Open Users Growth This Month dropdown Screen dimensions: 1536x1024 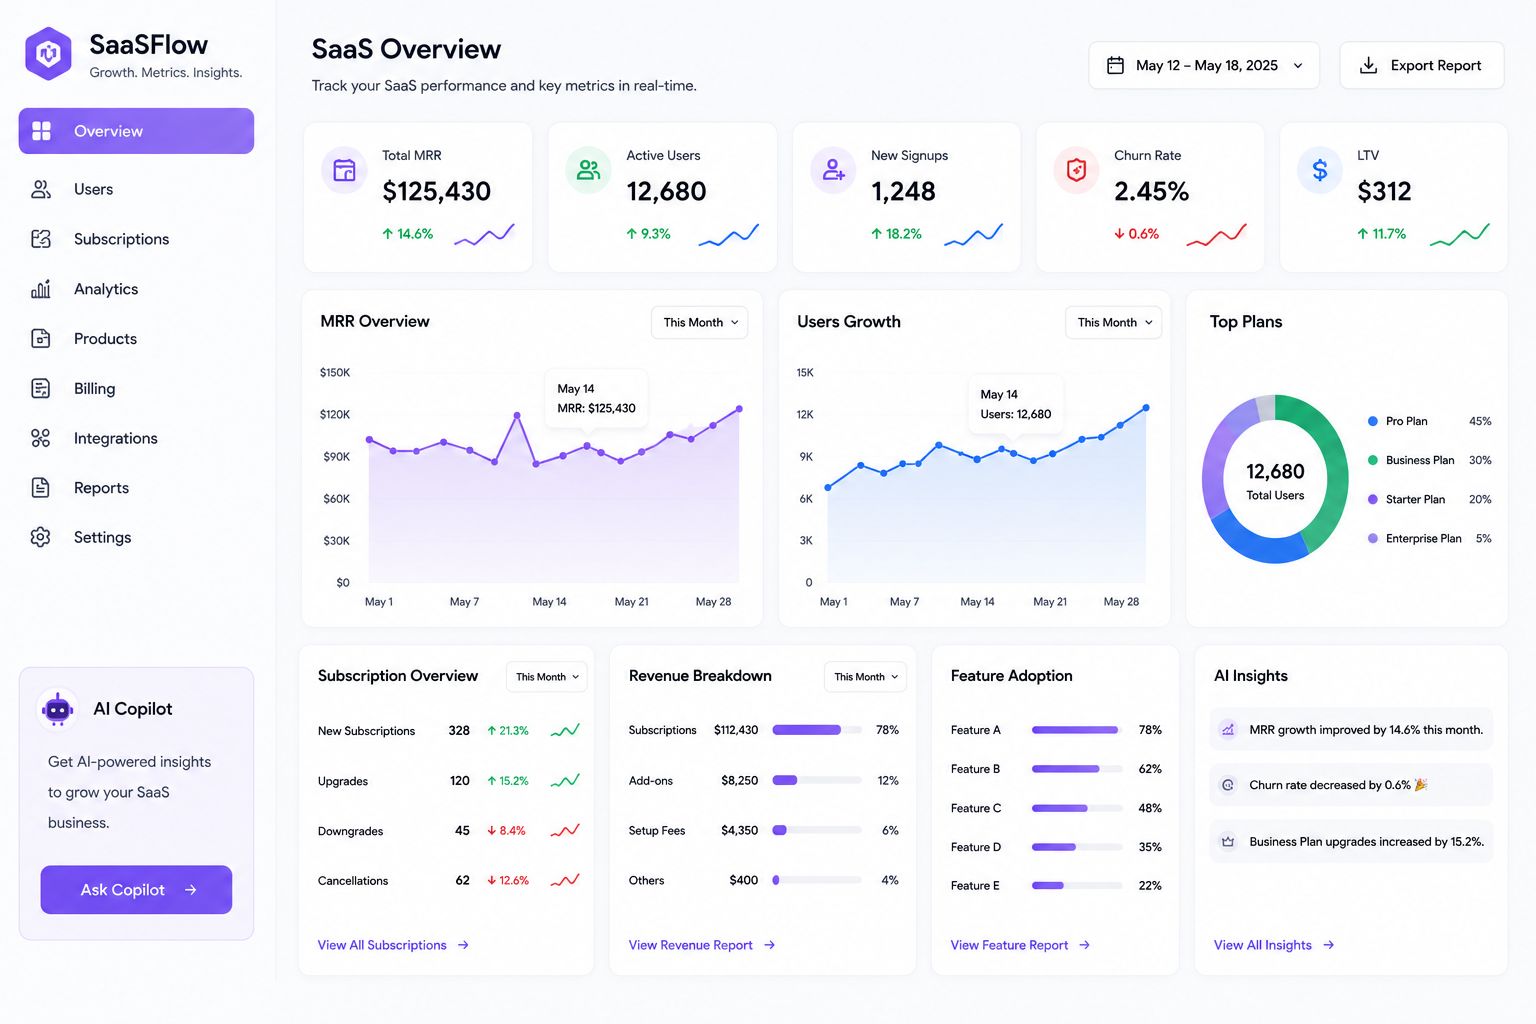pyautogui.click(x=1114, y=322)
